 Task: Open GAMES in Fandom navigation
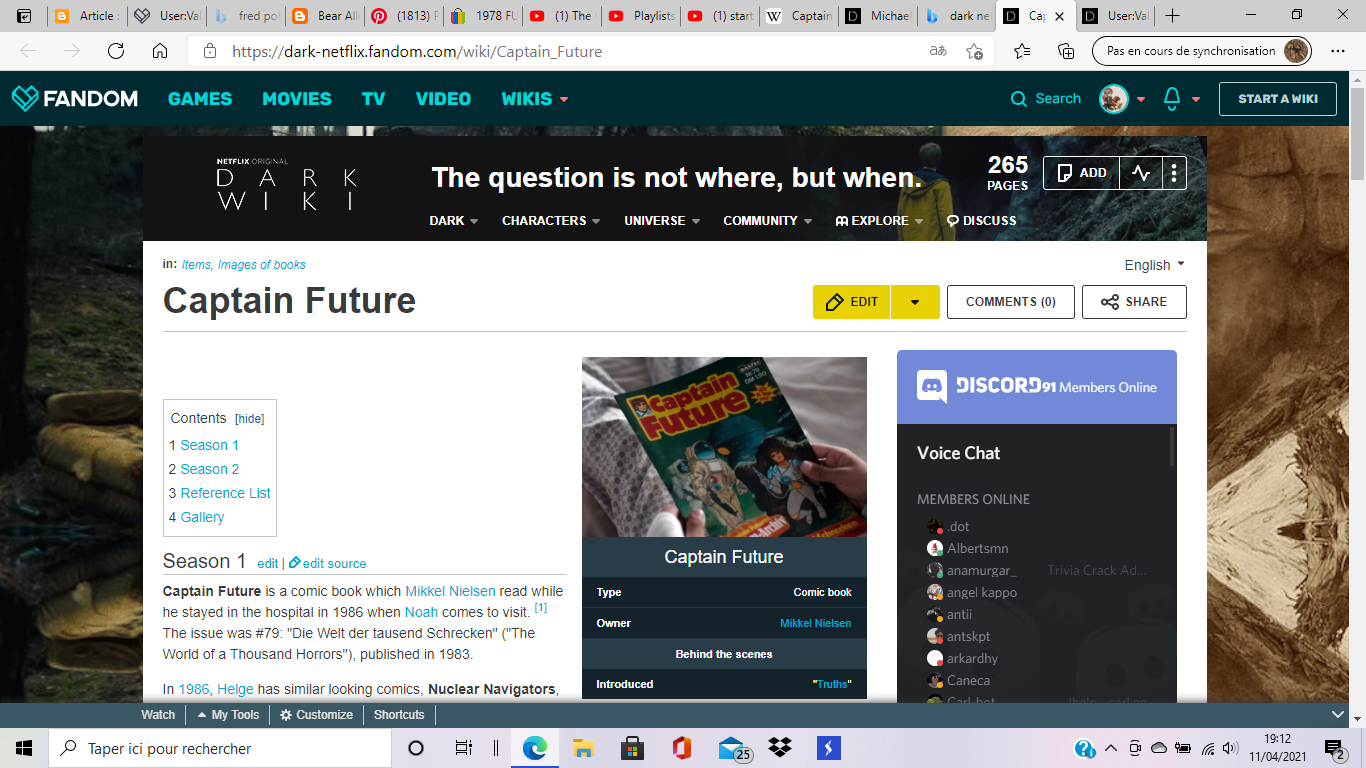click(x=200, y=98)
